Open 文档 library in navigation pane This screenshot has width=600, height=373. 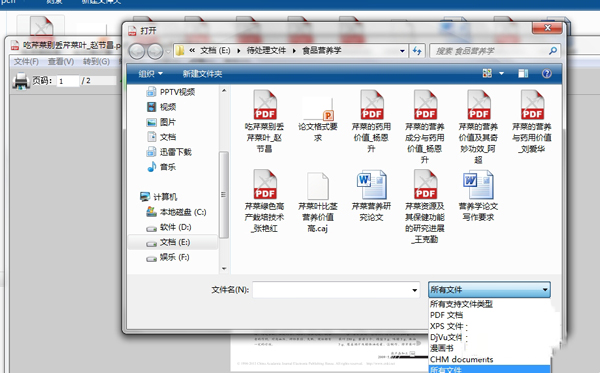coord(161,137)
